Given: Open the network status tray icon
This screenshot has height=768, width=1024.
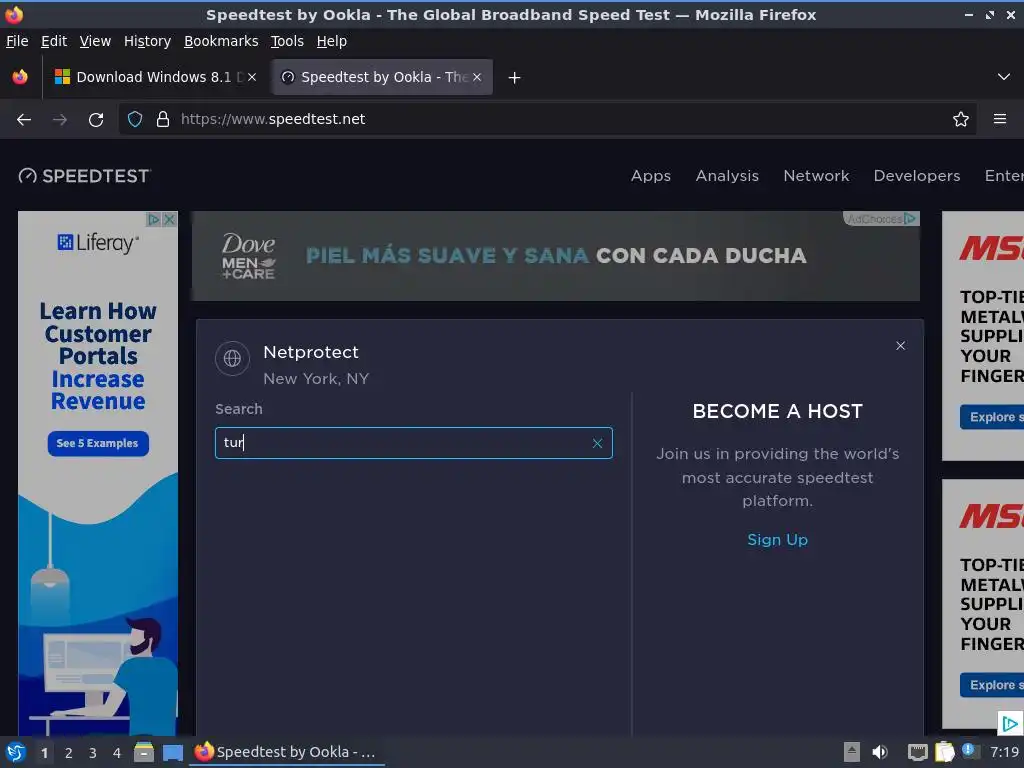Looking at the screenshot, I should click(x=918, y=753).
